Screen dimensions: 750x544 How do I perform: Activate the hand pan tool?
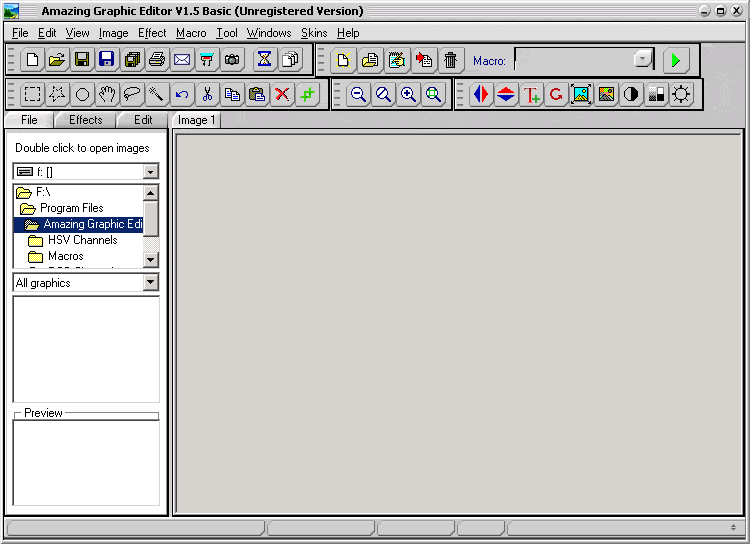(107, 94)
